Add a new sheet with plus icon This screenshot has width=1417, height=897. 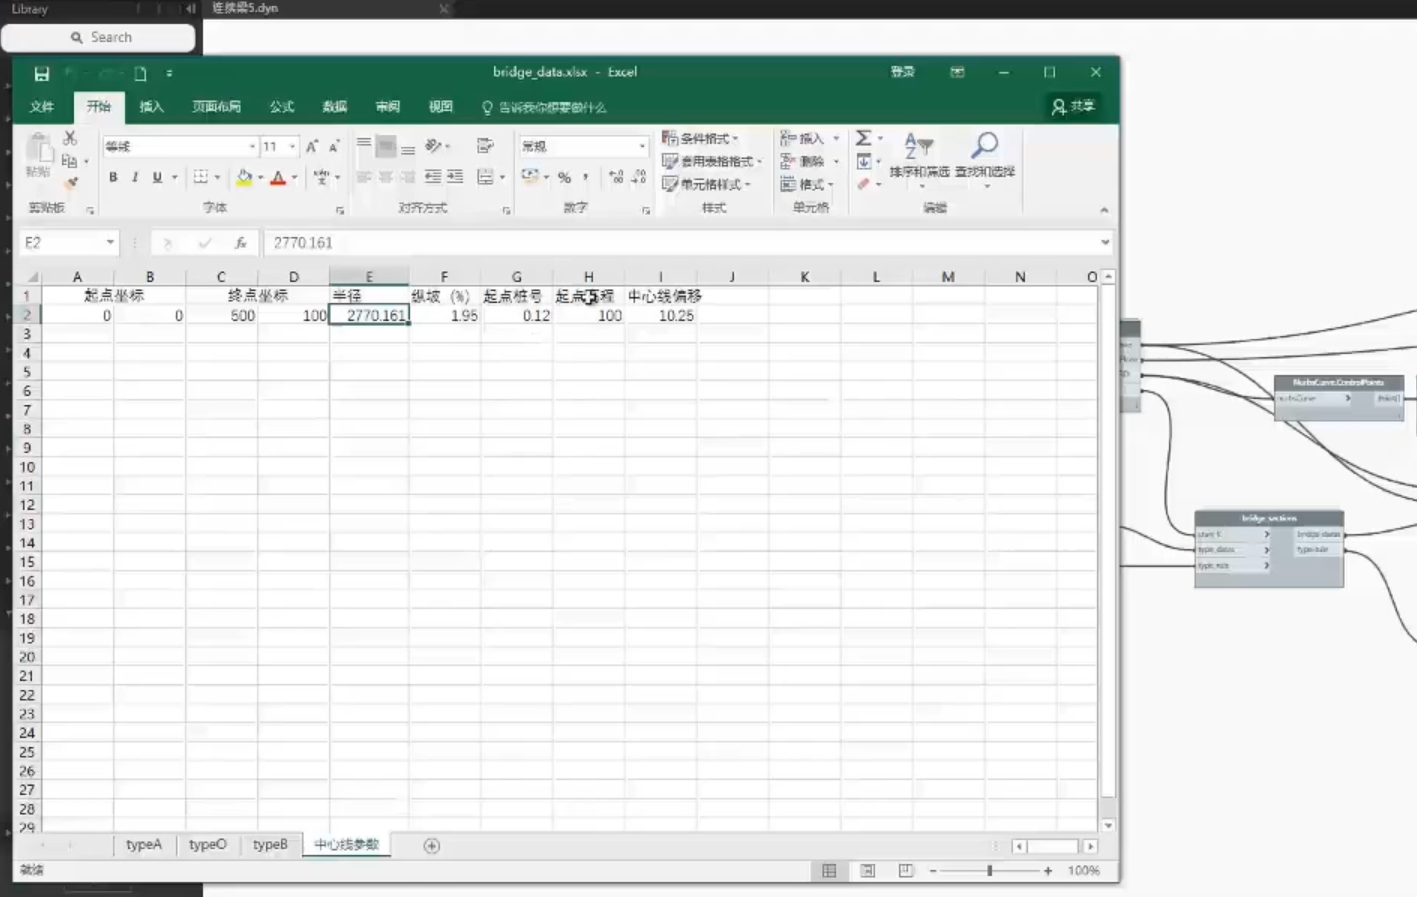pos(432,846)
